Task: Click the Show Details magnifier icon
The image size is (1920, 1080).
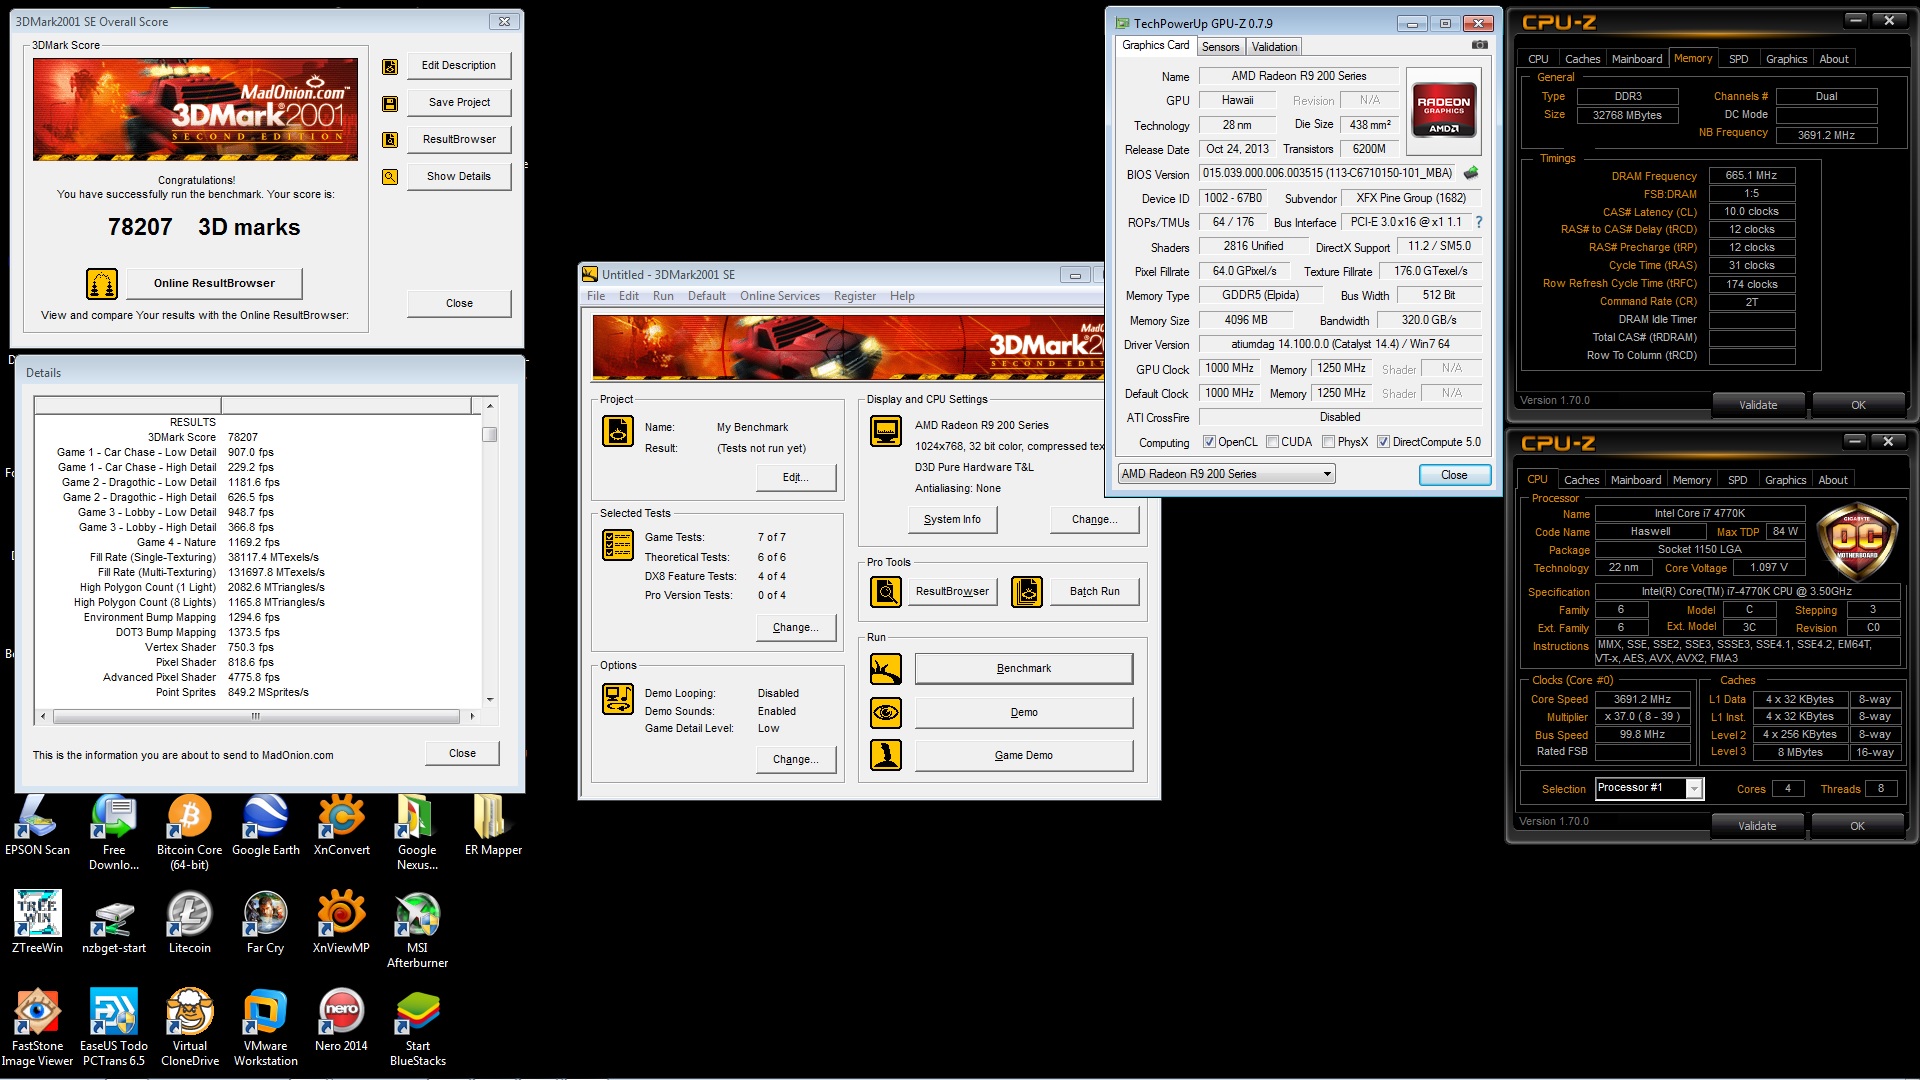Action: 390,177
